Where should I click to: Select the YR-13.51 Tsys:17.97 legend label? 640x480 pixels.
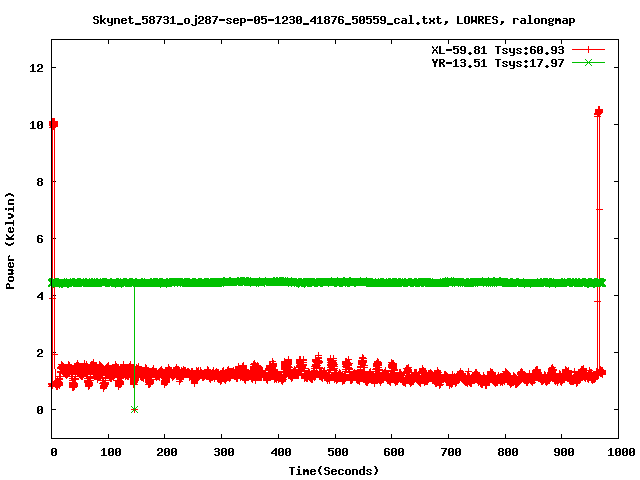click(x=498, y=63)
